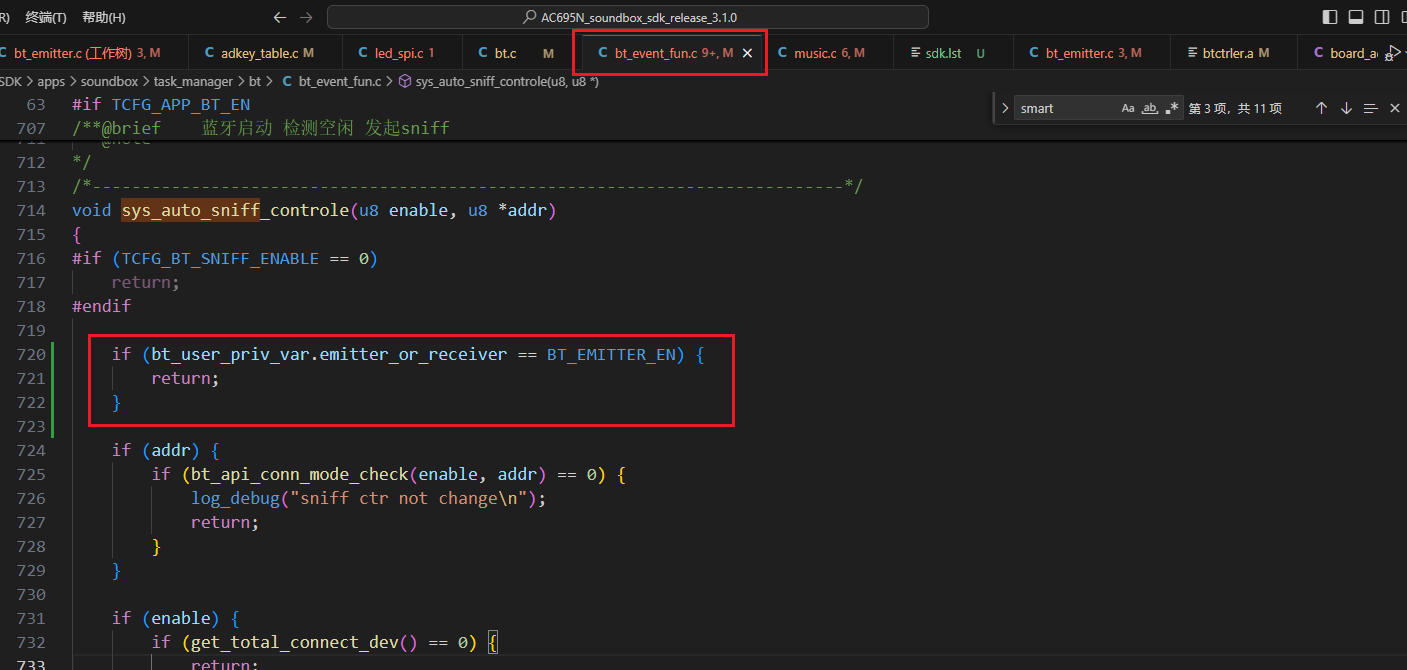Viewport: 1407px width, 670px height.
Task: Click line number 724 in the gutter
Action: [x=32, y=450]
